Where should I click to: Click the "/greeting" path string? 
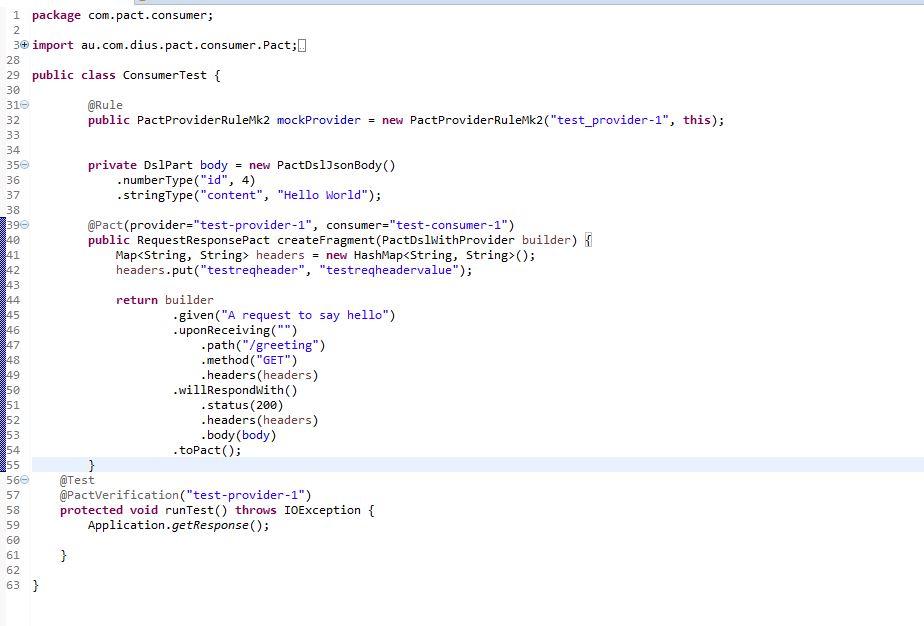(280, 345)
